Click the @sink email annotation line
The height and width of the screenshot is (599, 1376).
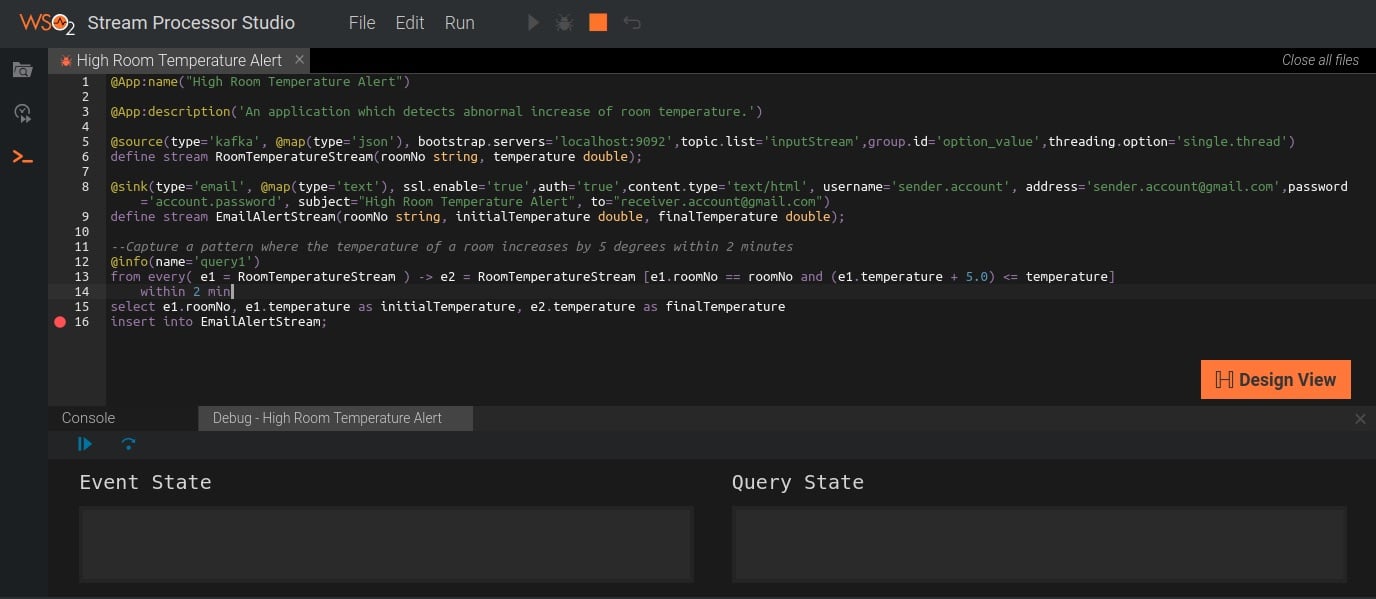(x=729, y=194)
